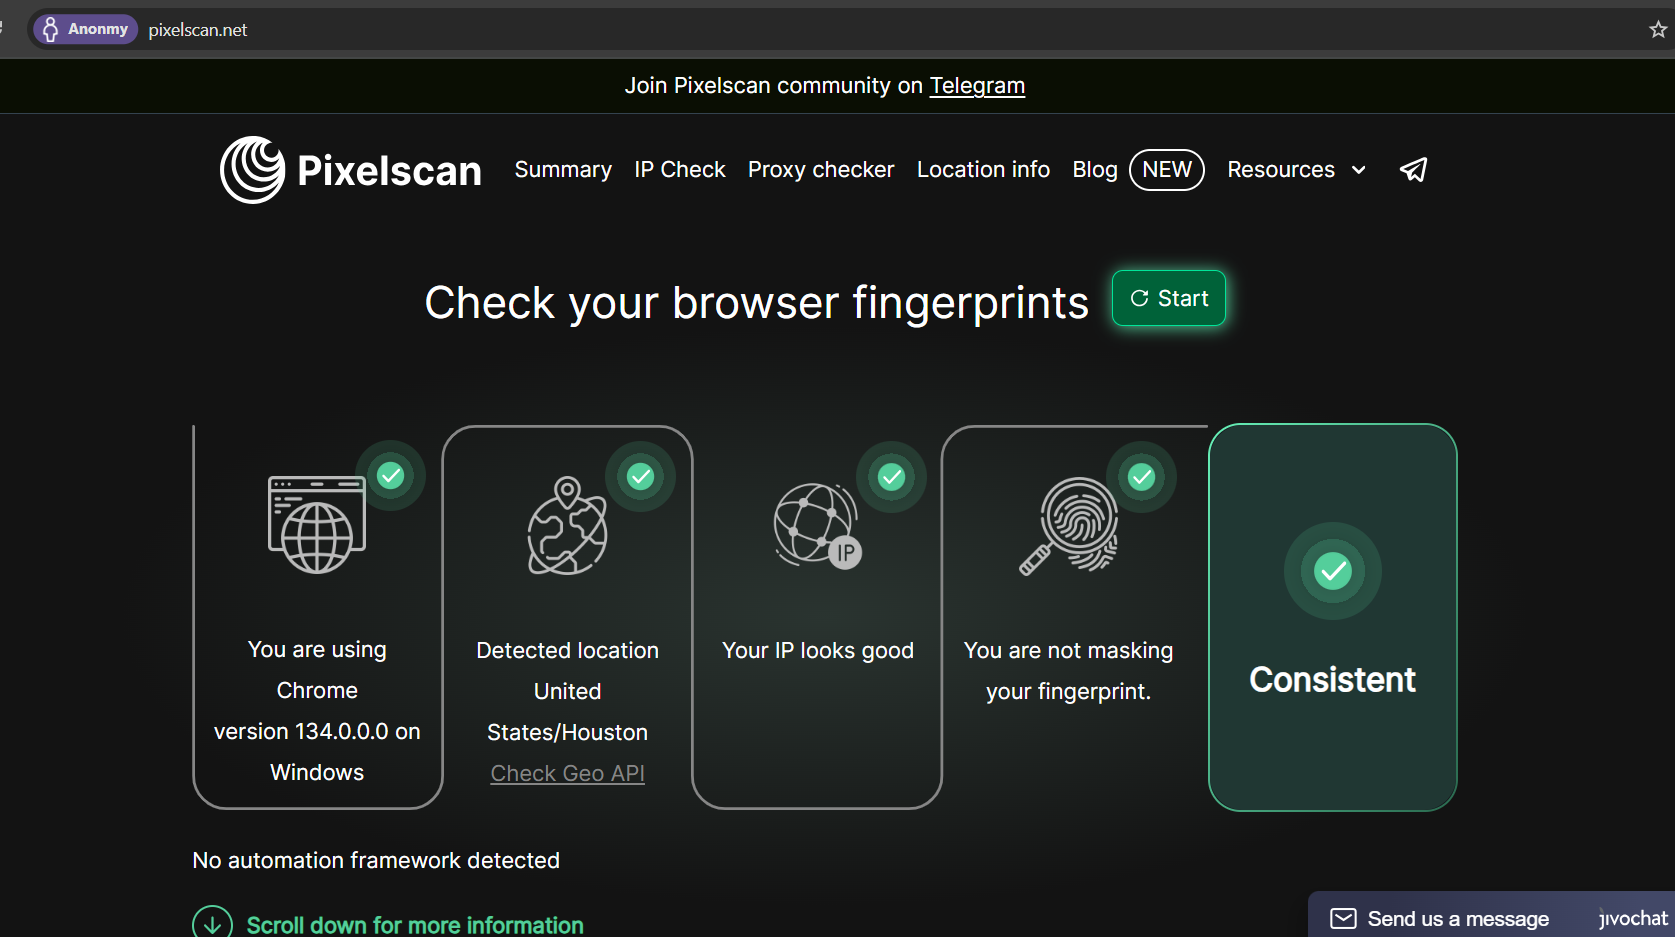Click the green checkmark on browser card
Screen dimensions: 1675x937
tap(391, 476)
